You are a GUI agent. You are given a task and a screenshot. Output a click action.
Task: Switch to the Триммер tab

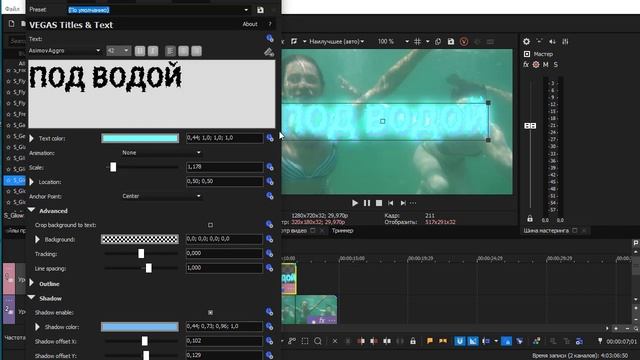click(x=342, y=231)
